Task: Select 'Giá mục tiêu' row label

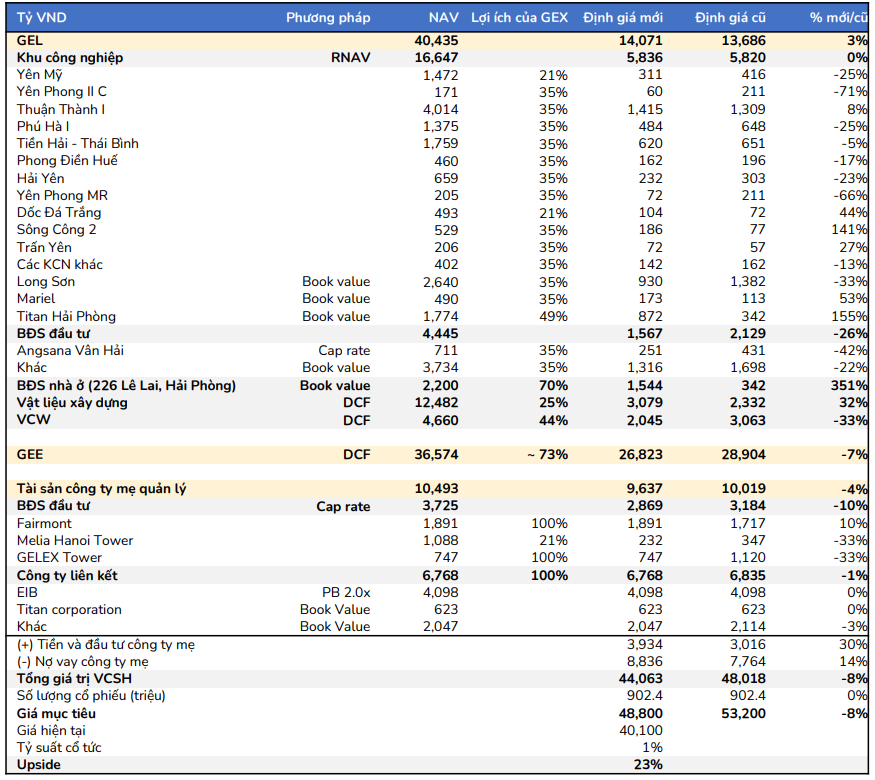Action: [x=56, y=714]
